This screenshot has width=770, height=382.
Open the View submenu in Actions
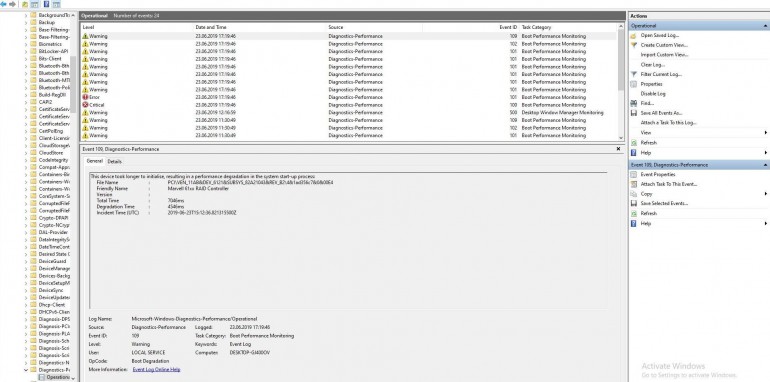pyautogui.click(x=766, y=133)
